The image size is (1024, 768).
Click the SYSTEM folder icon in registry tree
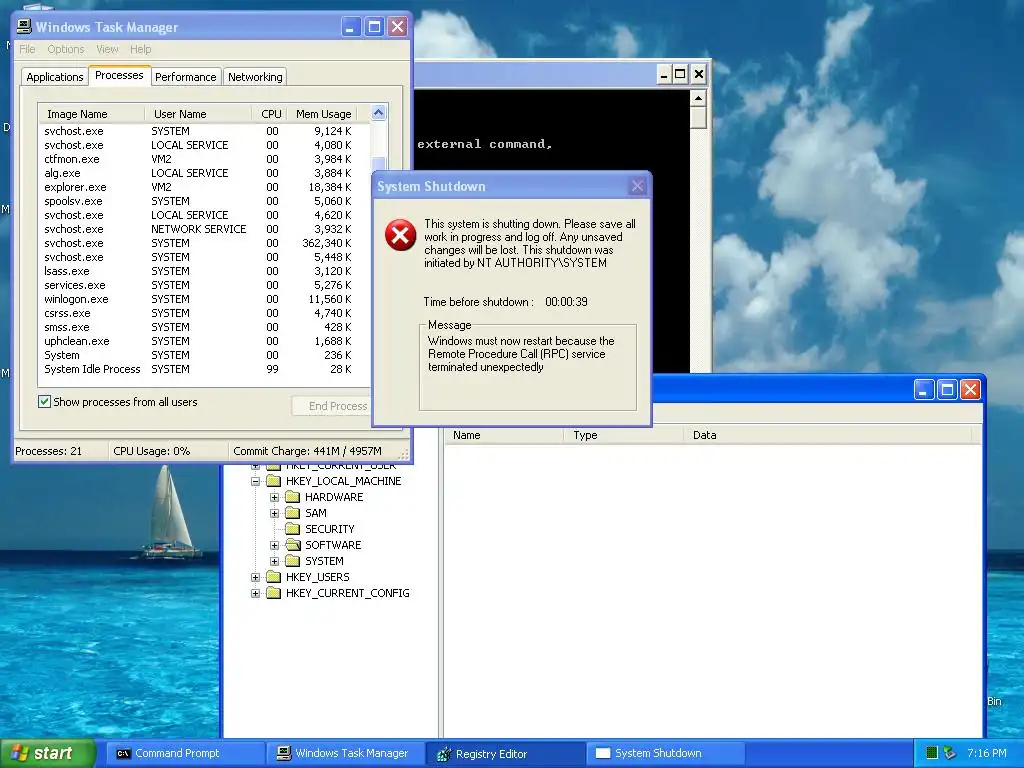point(293,561)
